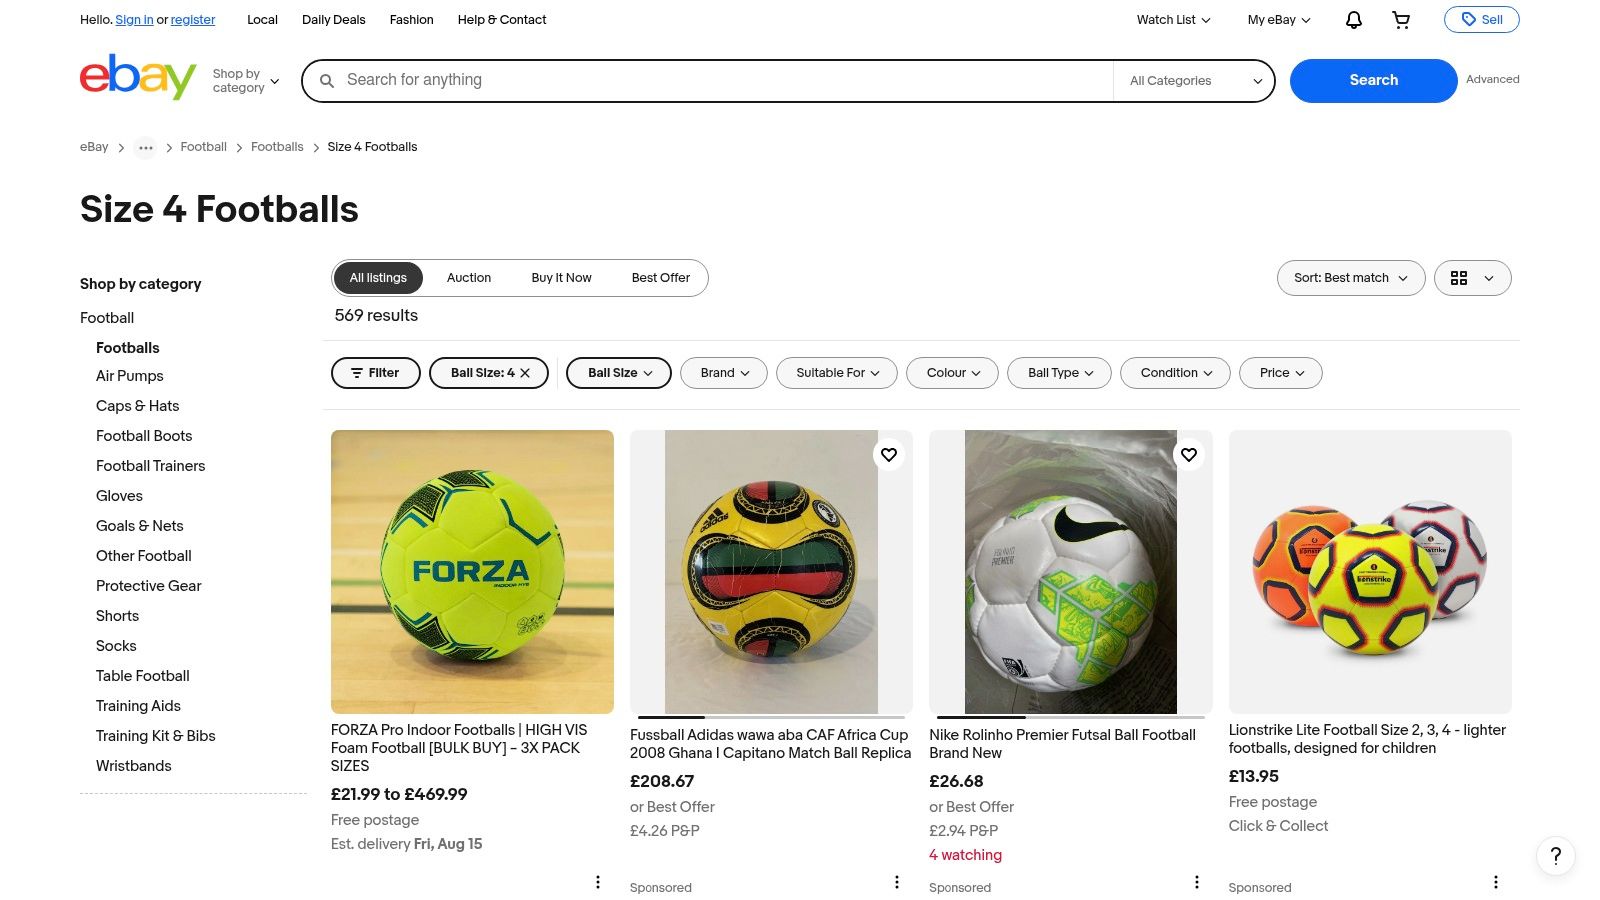Open the help question-mark bubble
This screenshot has height=900, width=1600.
[x=1555, y=857]
